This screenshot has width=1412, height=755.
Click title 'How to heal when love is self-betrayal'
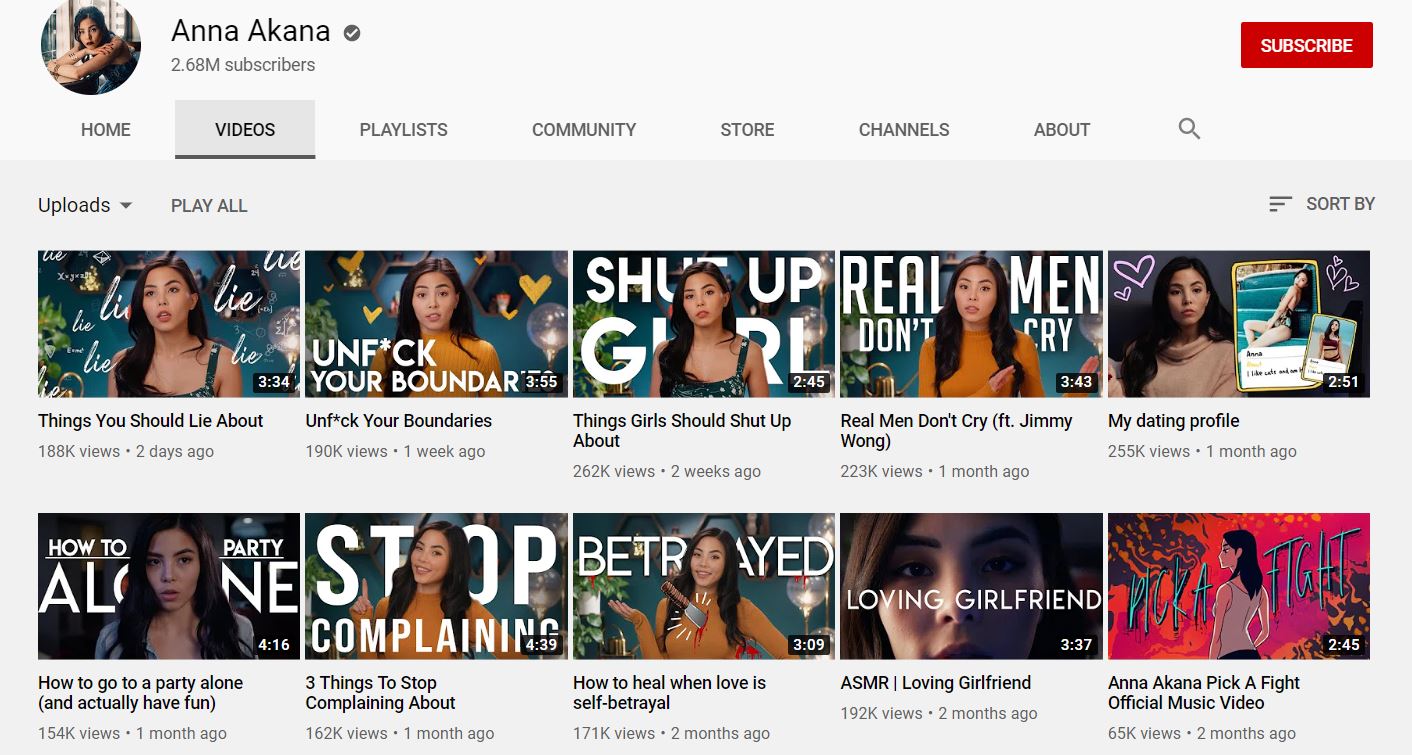pos(669,693)
